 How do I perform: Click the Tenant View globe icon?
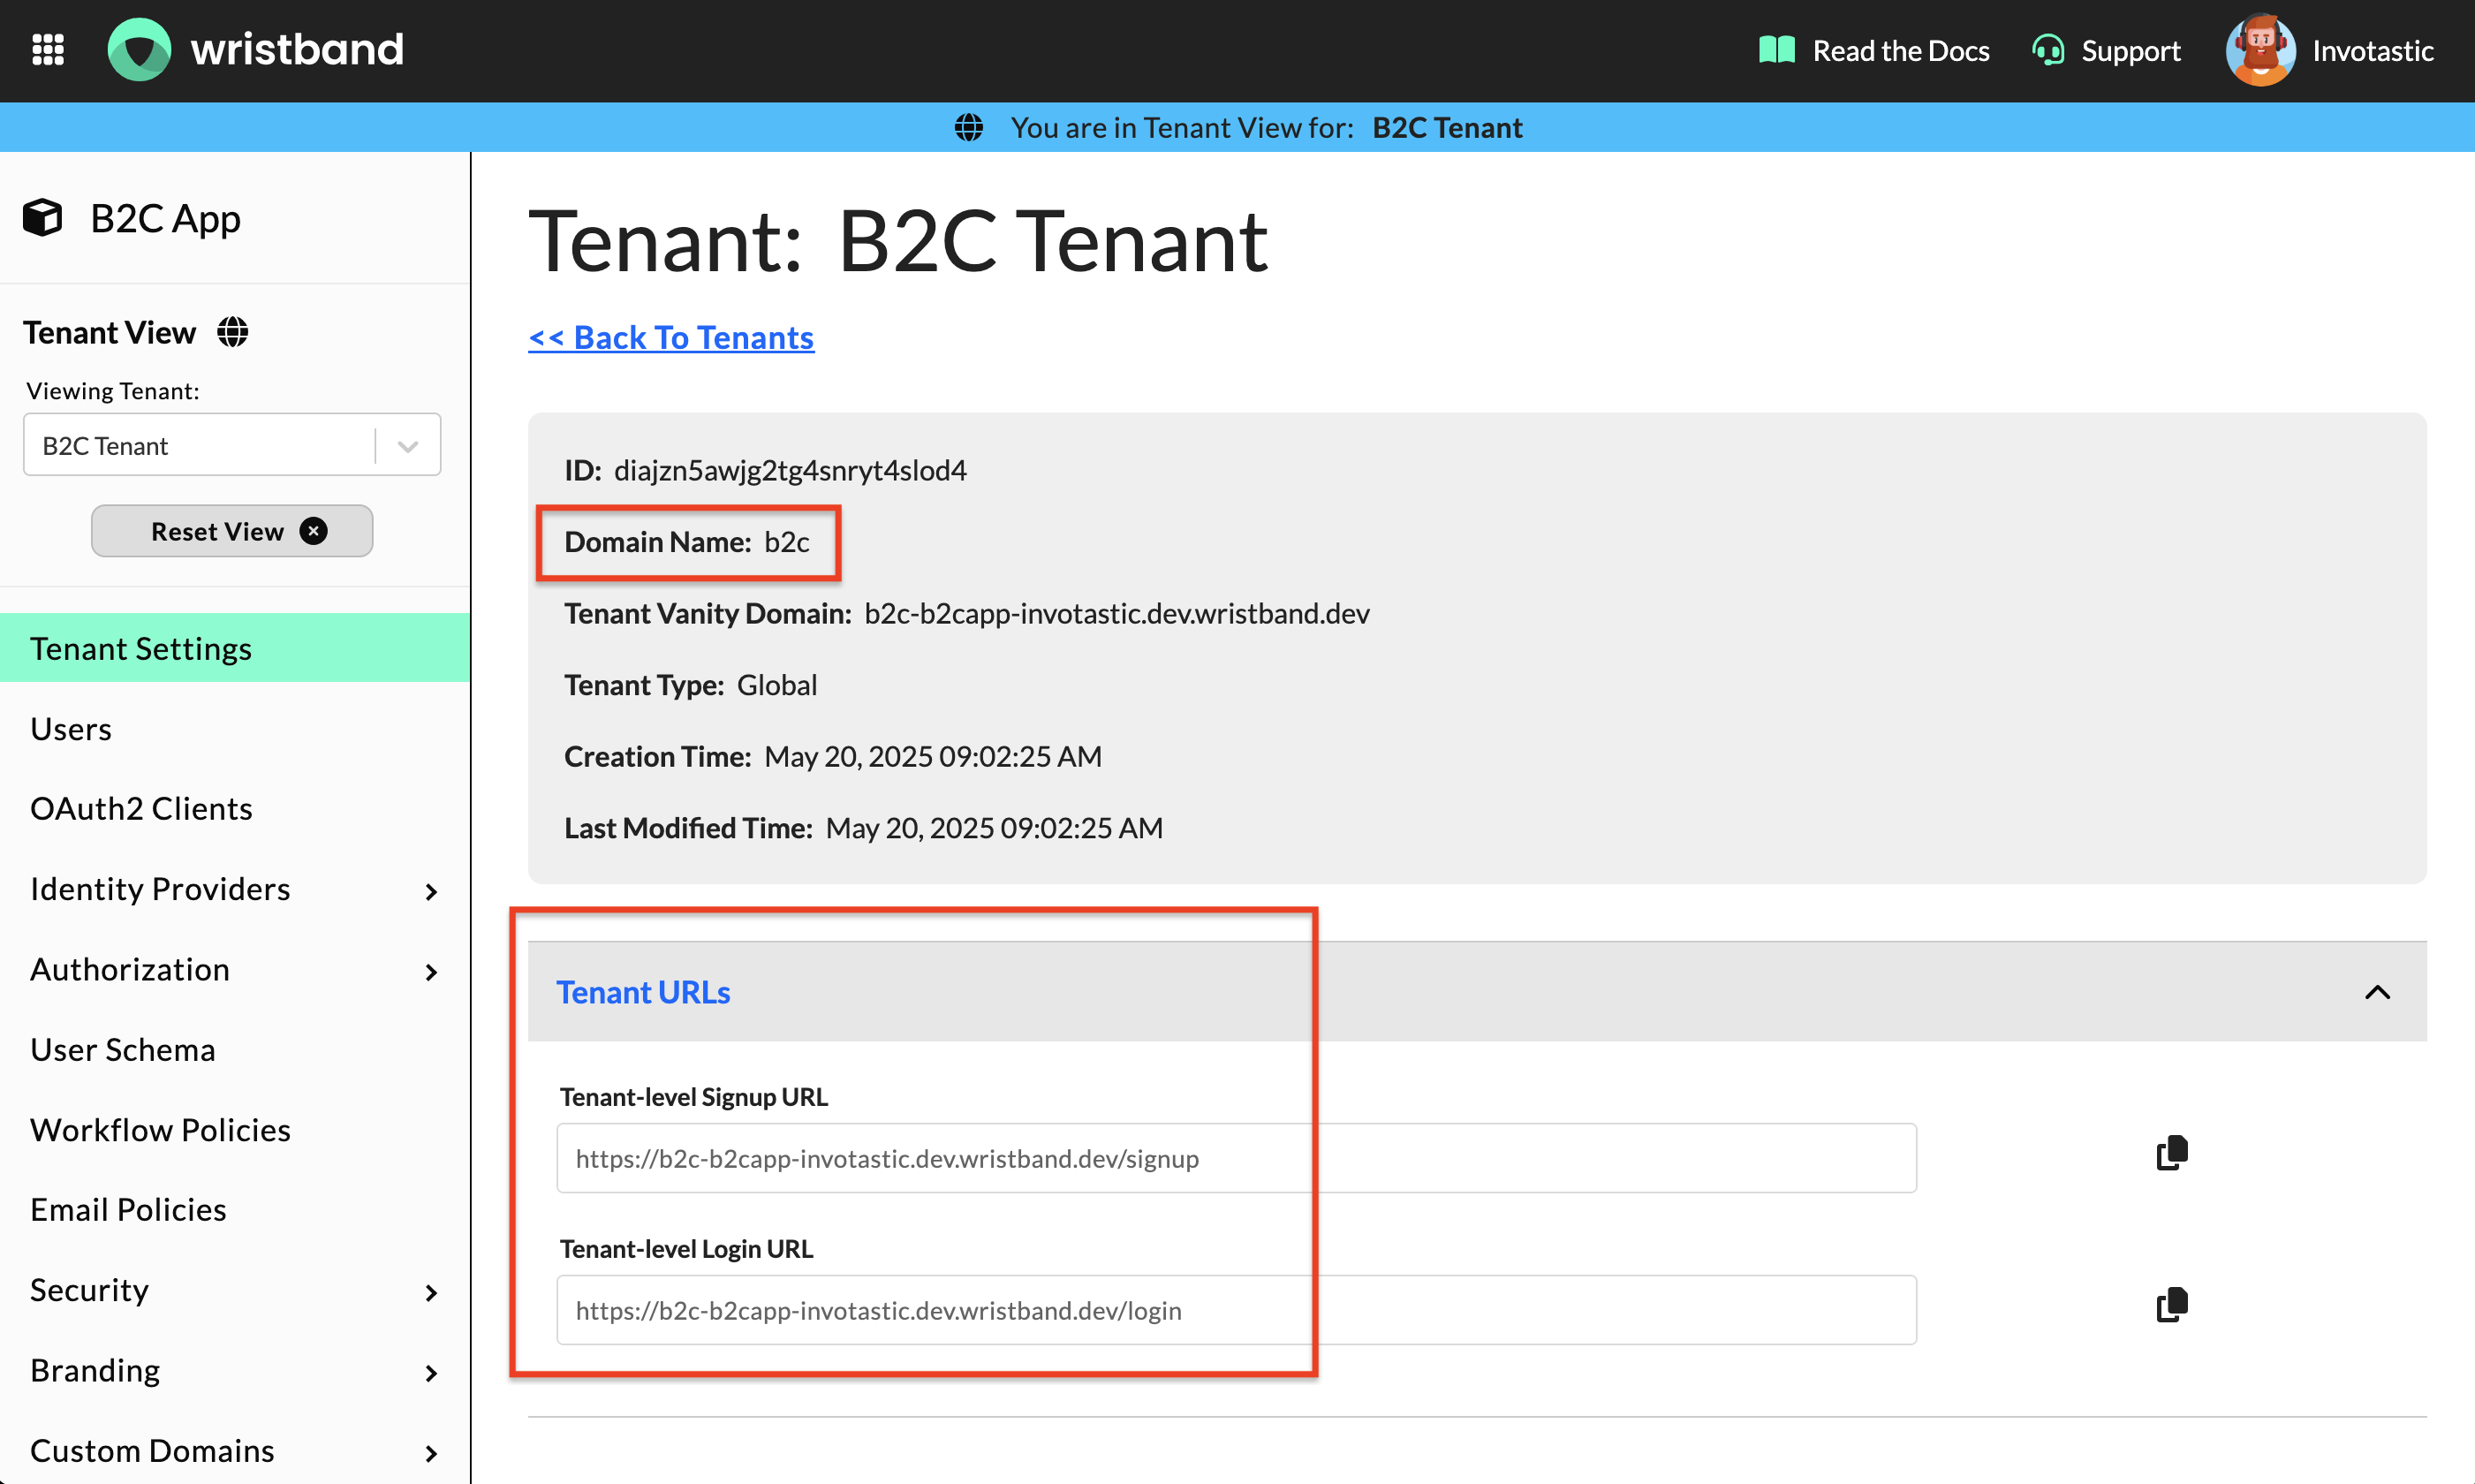[x=232, y=332]
